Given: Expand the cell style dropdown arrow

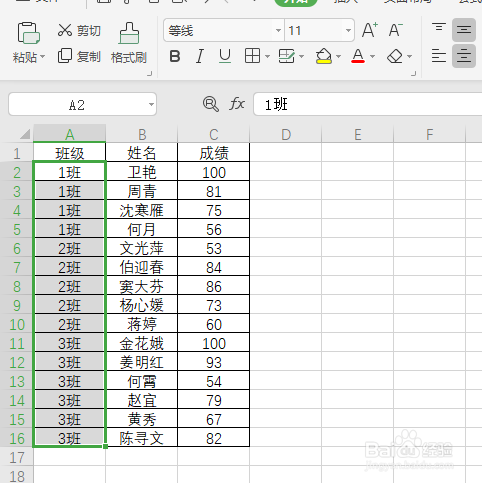Looking at the screenshot, I should coord(302,56).
